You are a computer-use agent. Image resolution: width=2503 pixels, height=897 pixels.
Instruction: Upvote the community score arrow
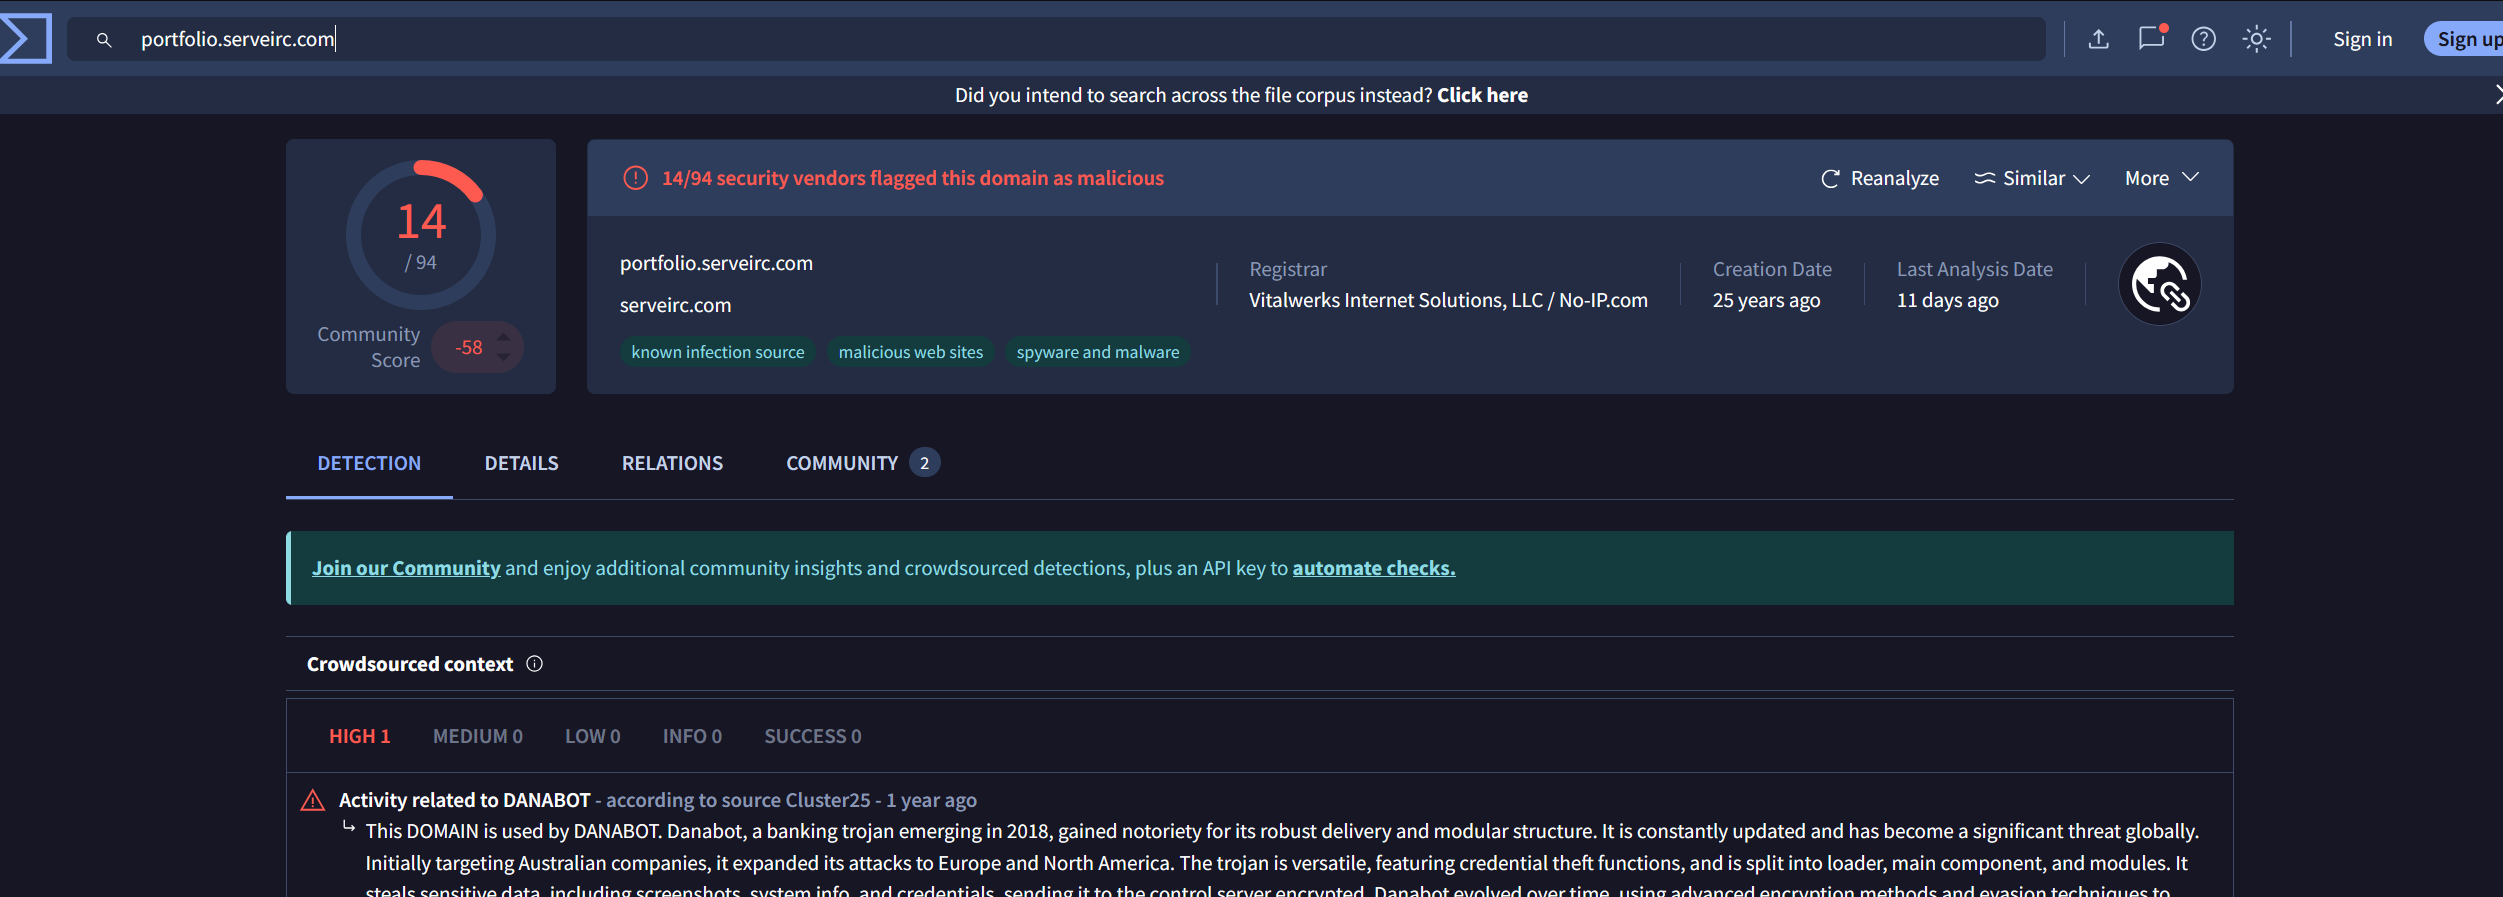[504, 337]
